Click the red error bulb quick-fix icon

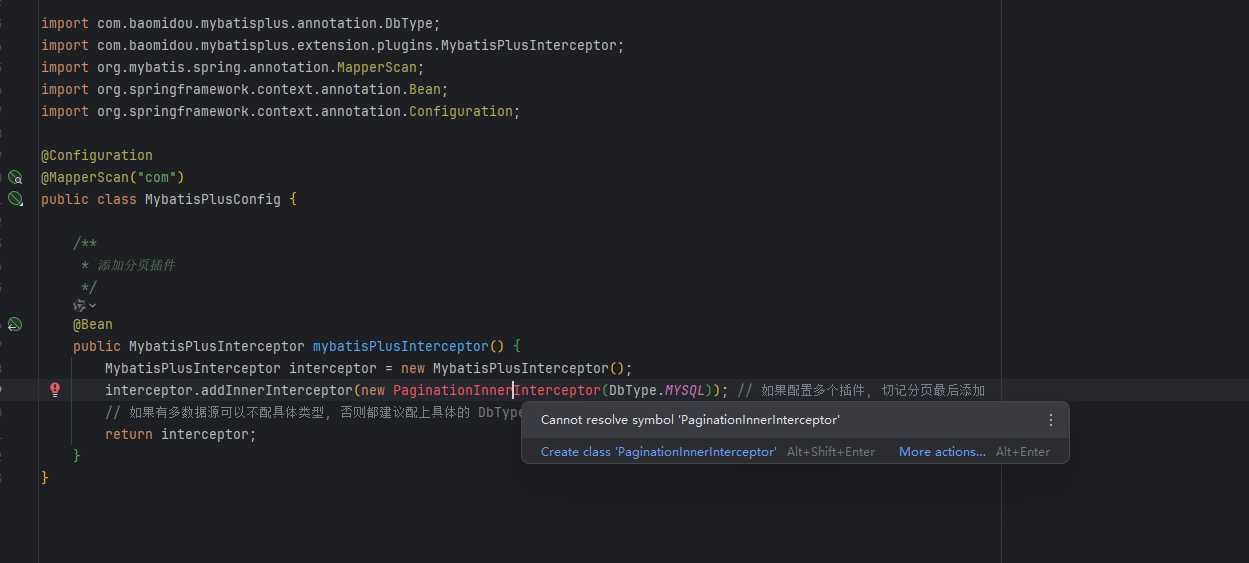55,390
